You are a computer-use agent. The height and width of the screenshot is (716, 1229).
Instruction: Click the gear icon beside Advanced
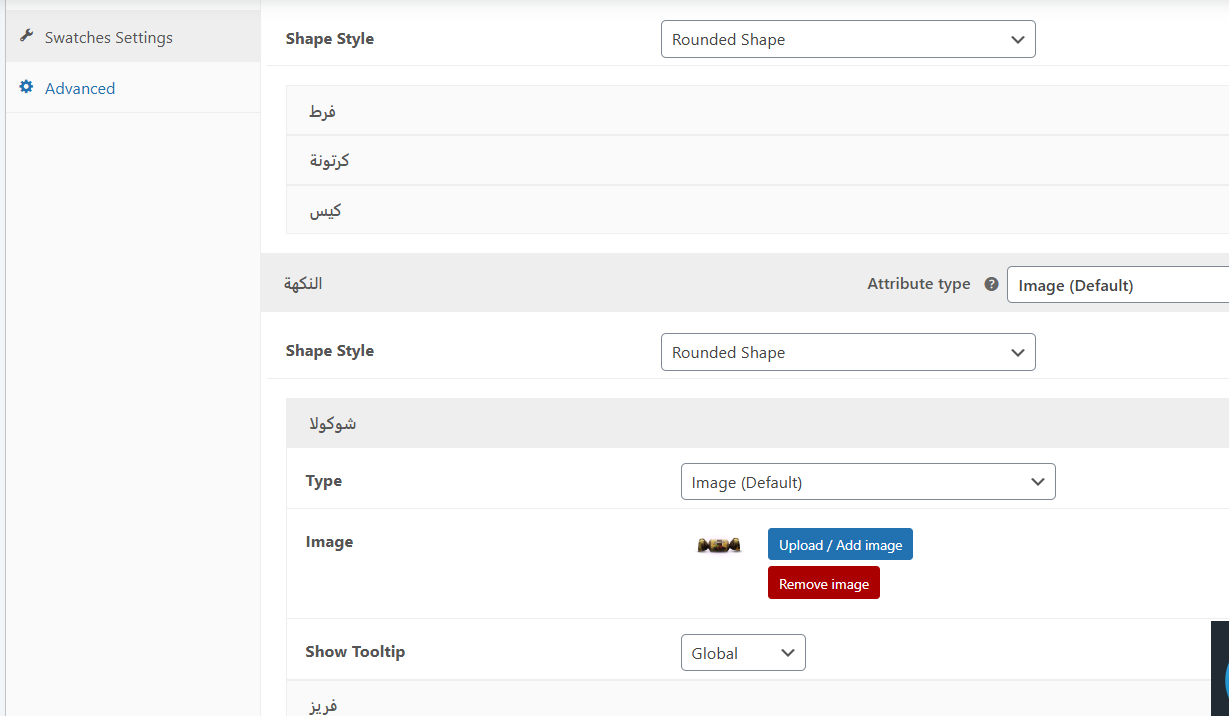(27, 87)
